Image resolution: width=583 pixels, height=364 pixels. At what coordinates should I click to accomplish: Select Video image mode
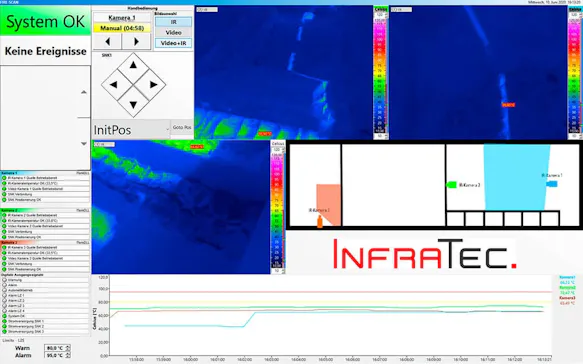(x=173, y=32)
